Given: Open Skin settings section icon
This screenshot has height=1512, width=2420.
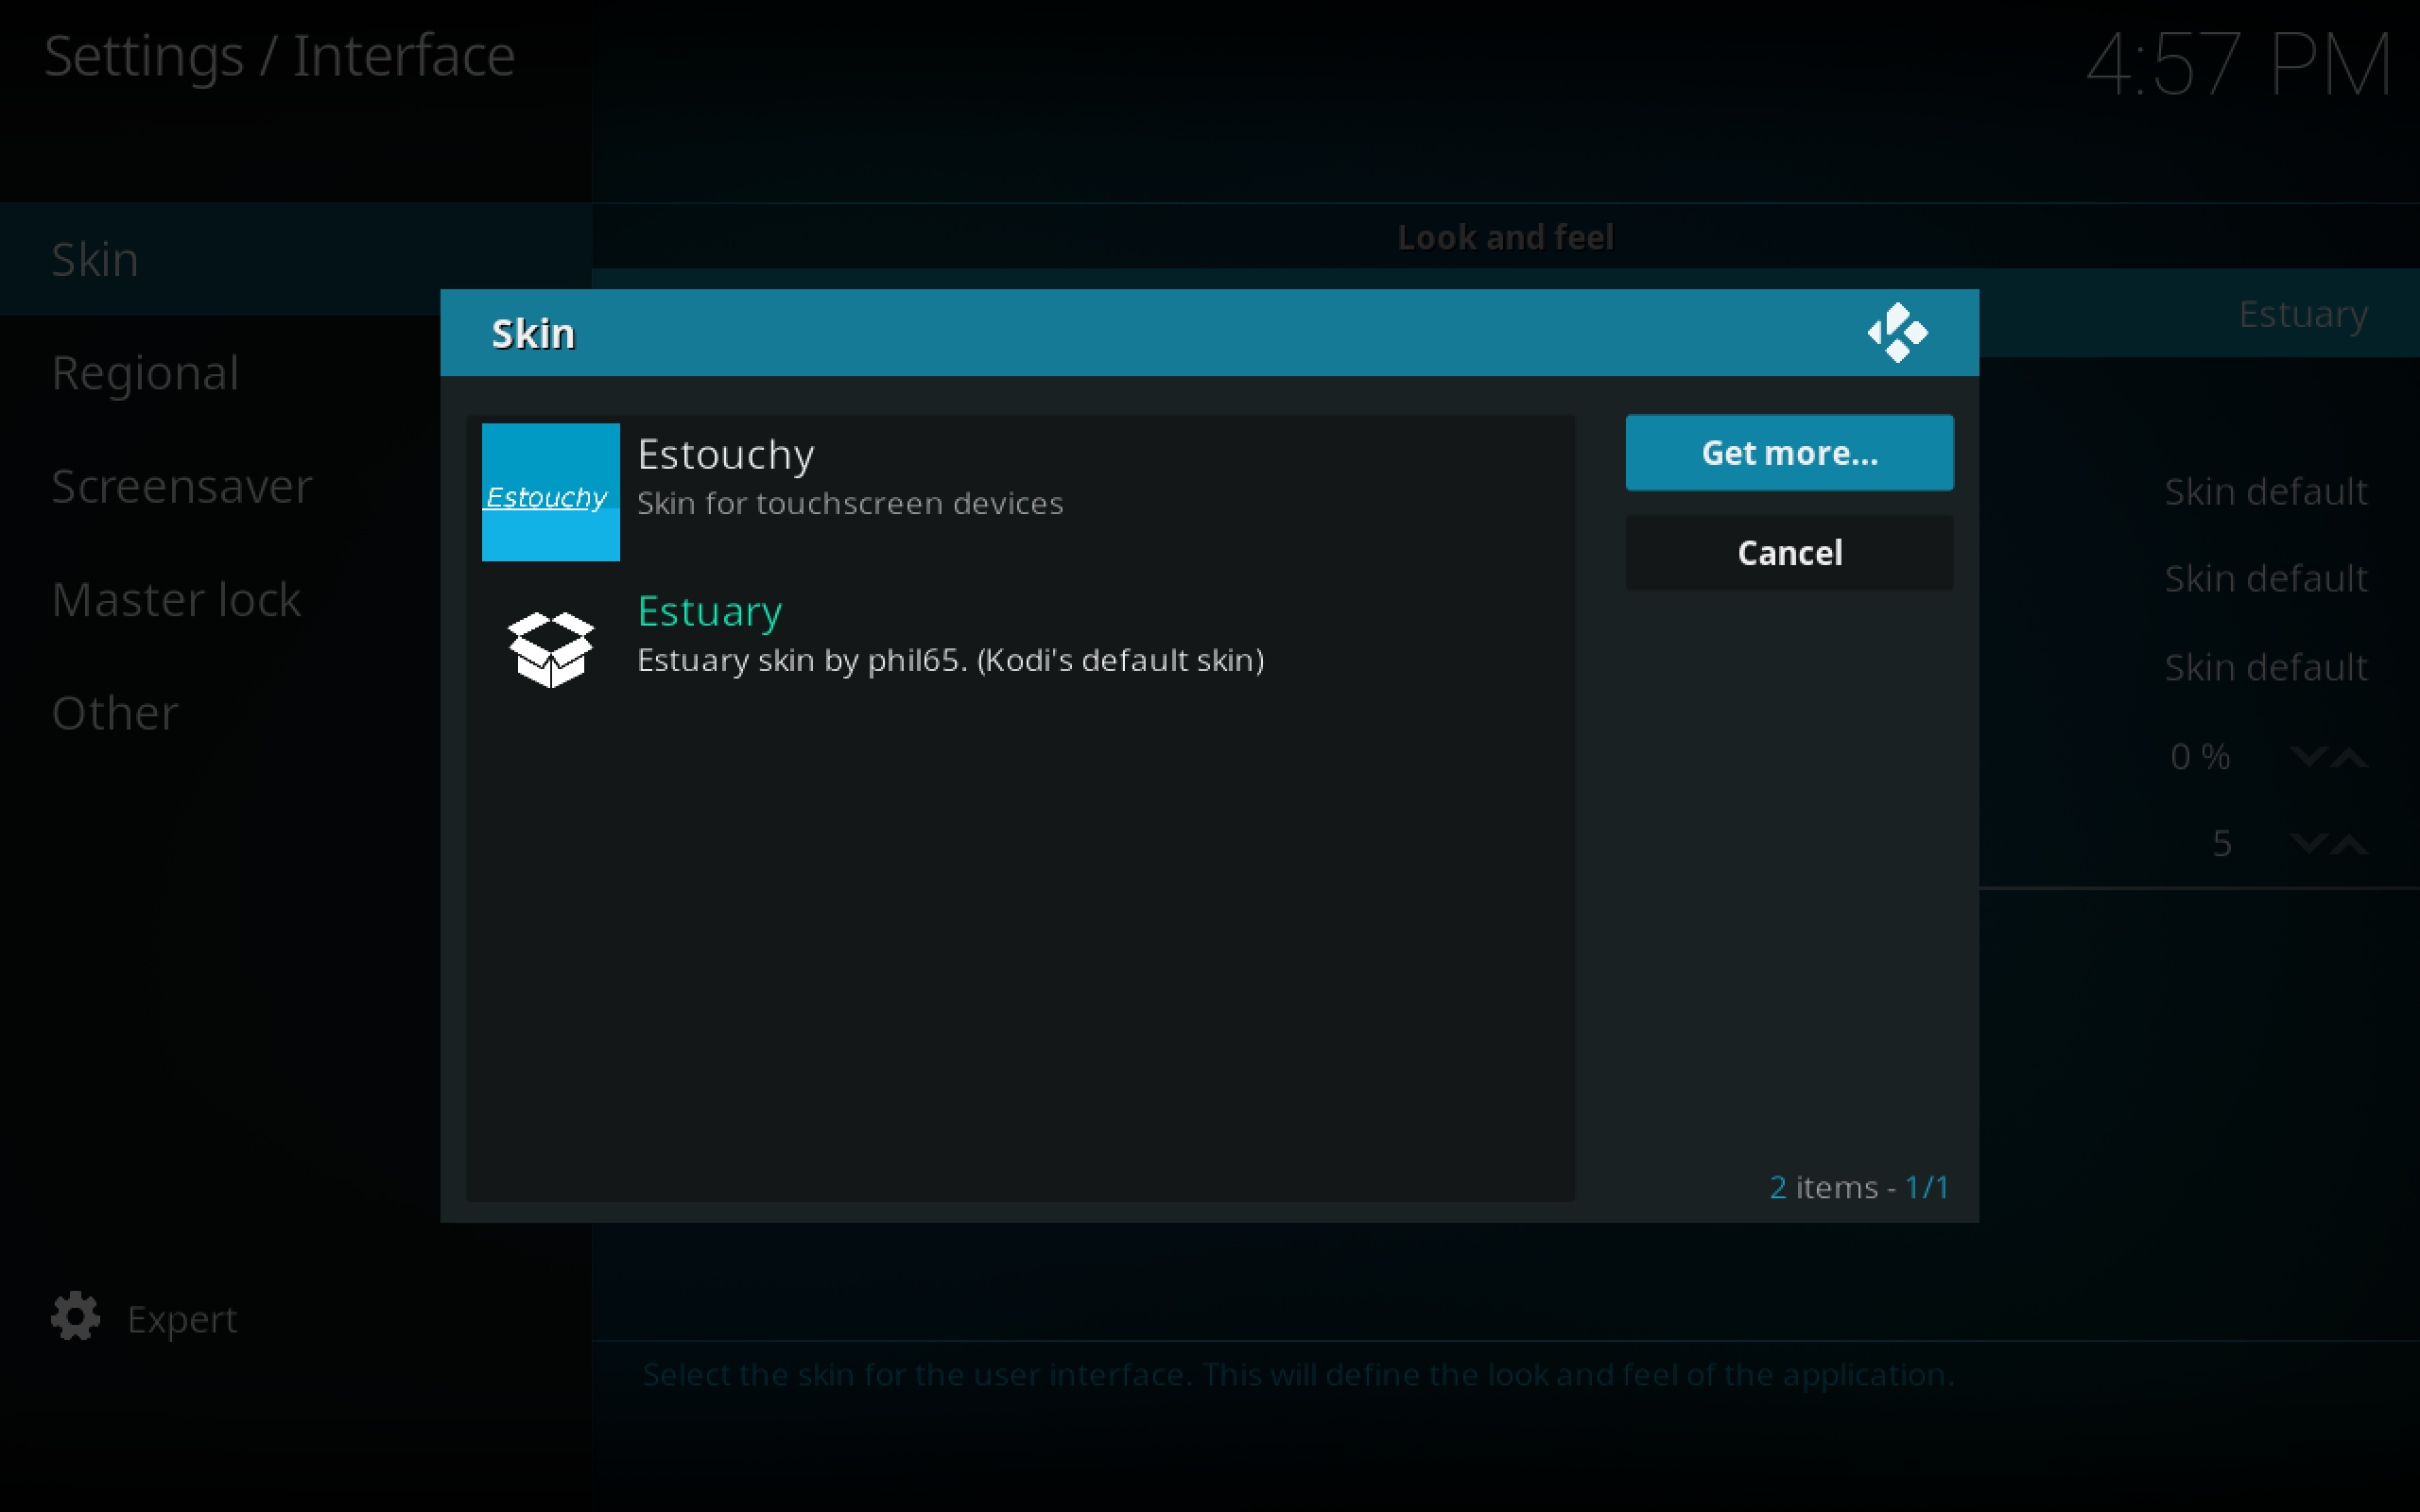Looking at the screenshot, I should pos(1897,335).
